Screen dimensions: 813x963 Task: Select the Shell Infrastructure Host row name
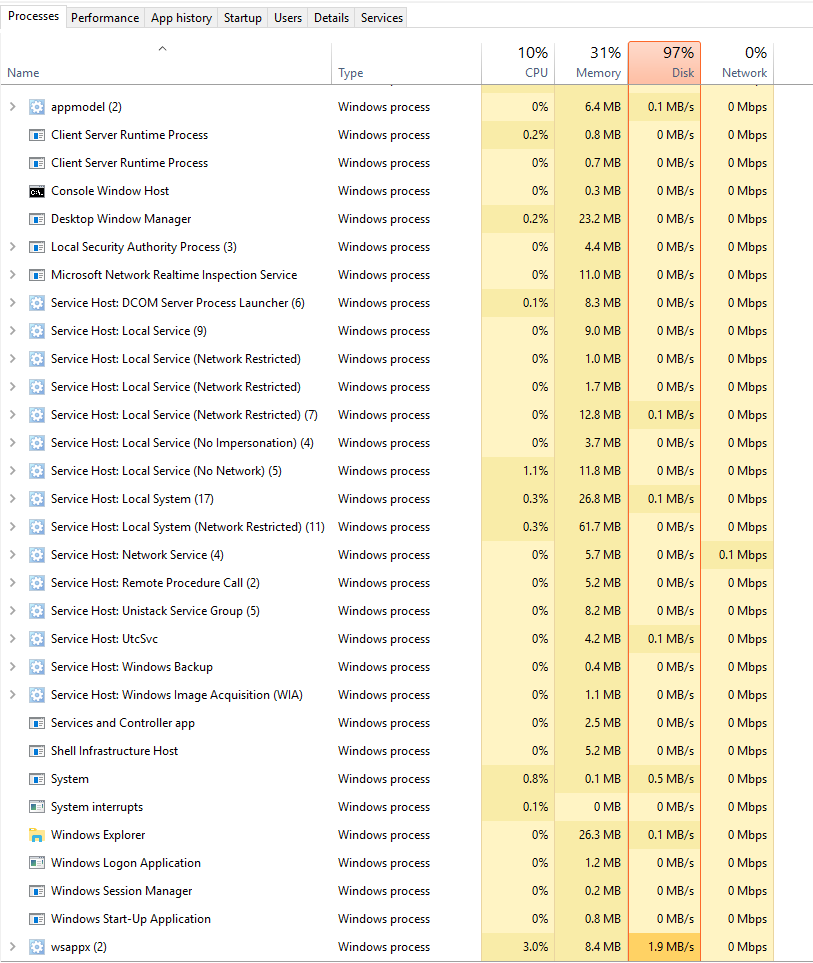[x=114, y=751]
